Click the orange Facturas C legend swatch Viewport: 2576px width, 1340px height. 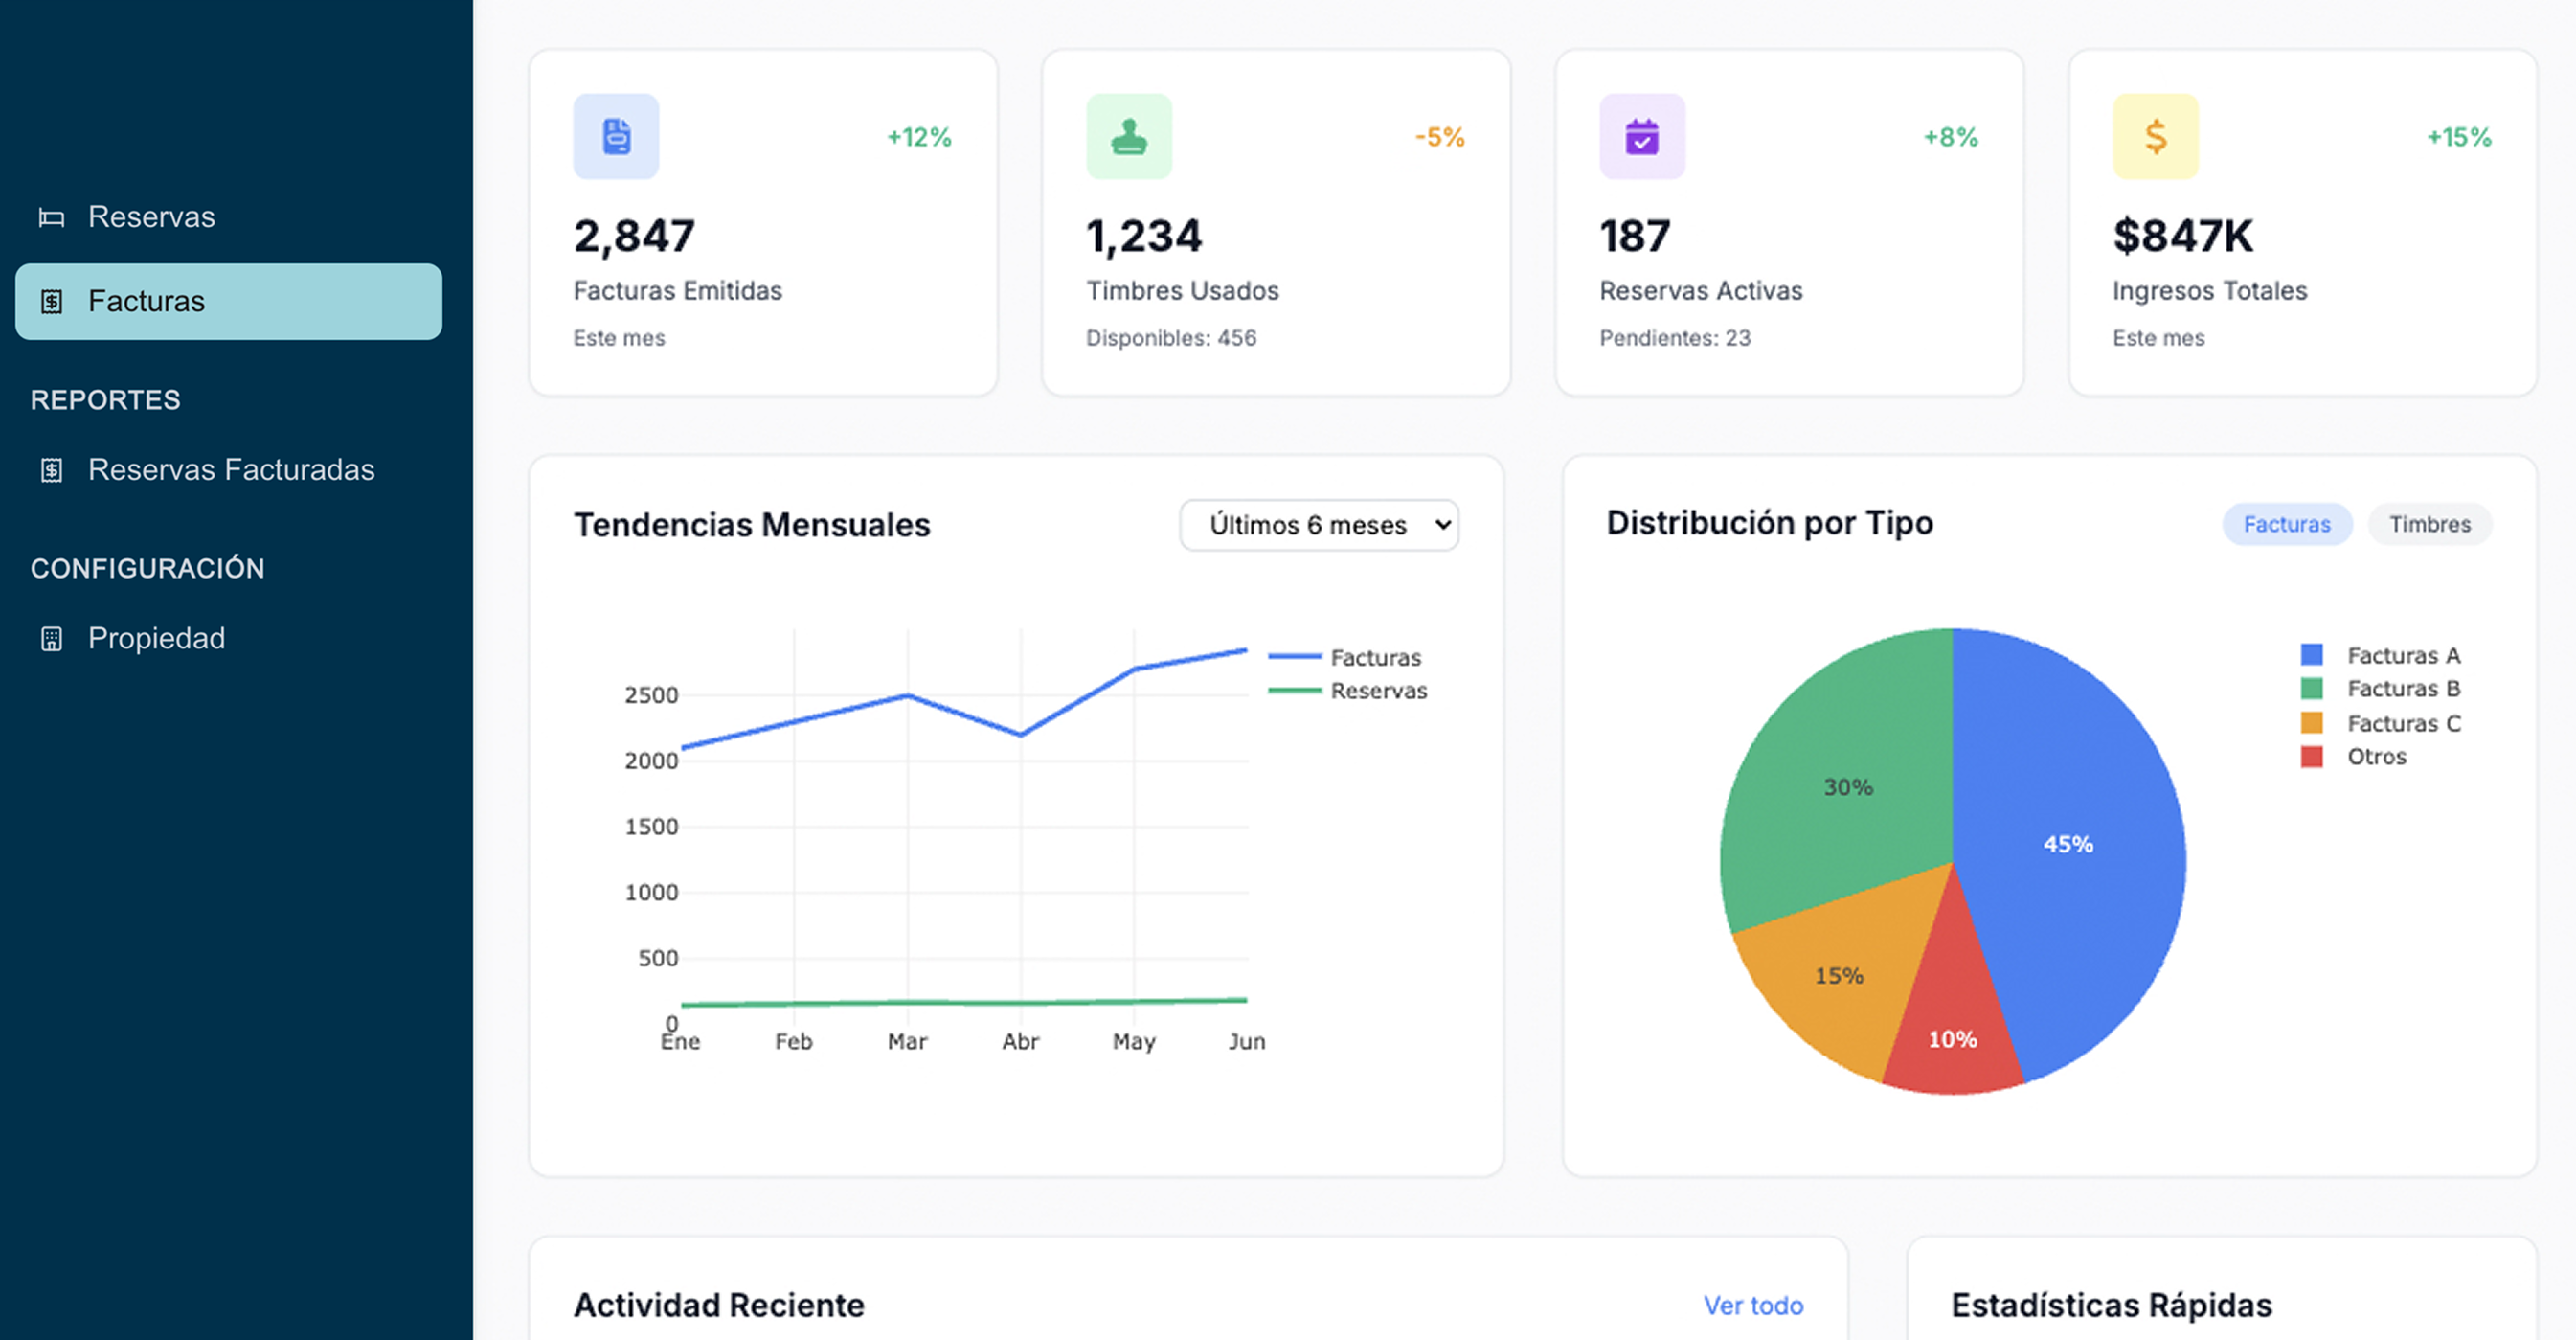tap(2311, 722)
